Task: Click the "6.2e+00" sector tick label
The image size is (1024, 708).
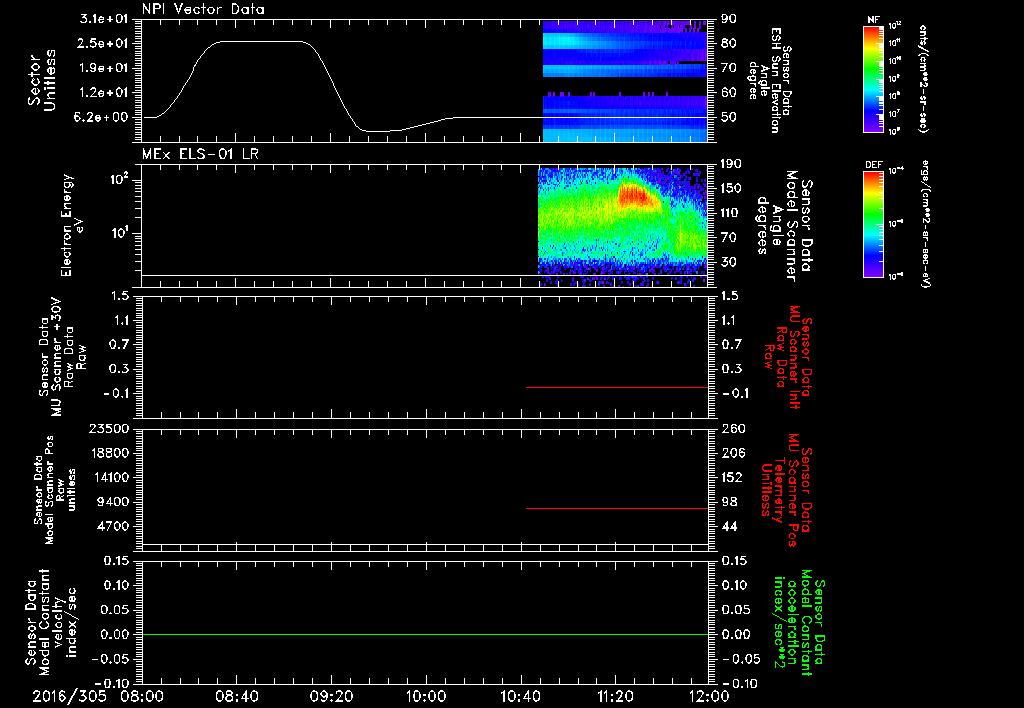Action: (102, 118)
